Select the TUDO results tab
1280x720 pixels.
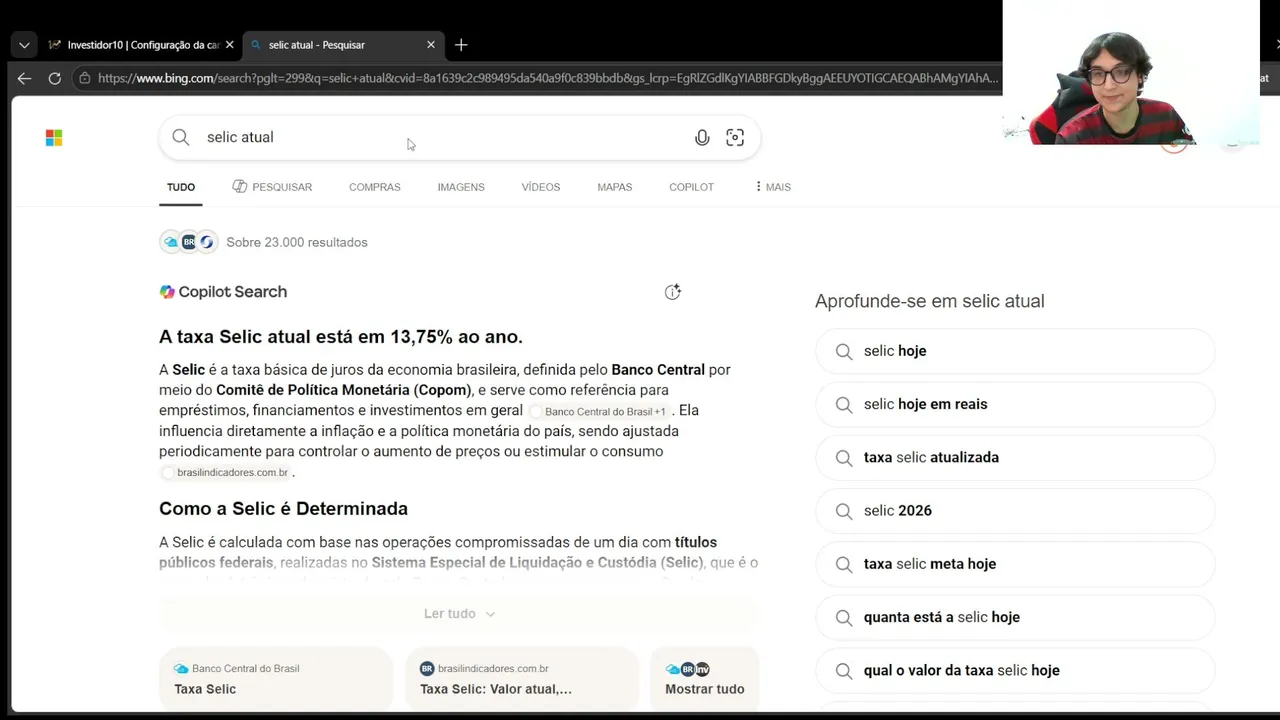click(x=181, y=187)
